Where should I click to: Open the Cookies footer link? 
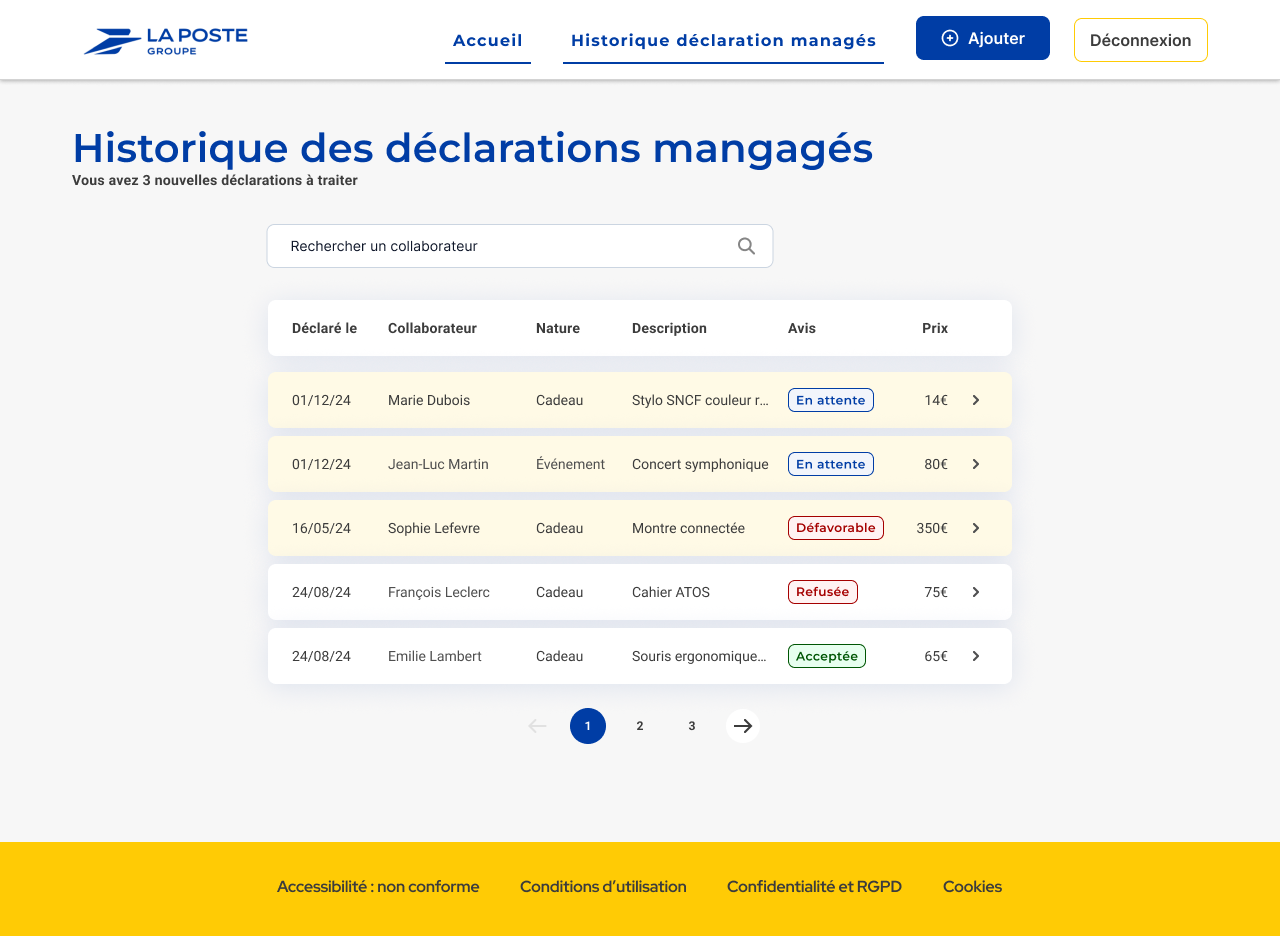point(972,886)
